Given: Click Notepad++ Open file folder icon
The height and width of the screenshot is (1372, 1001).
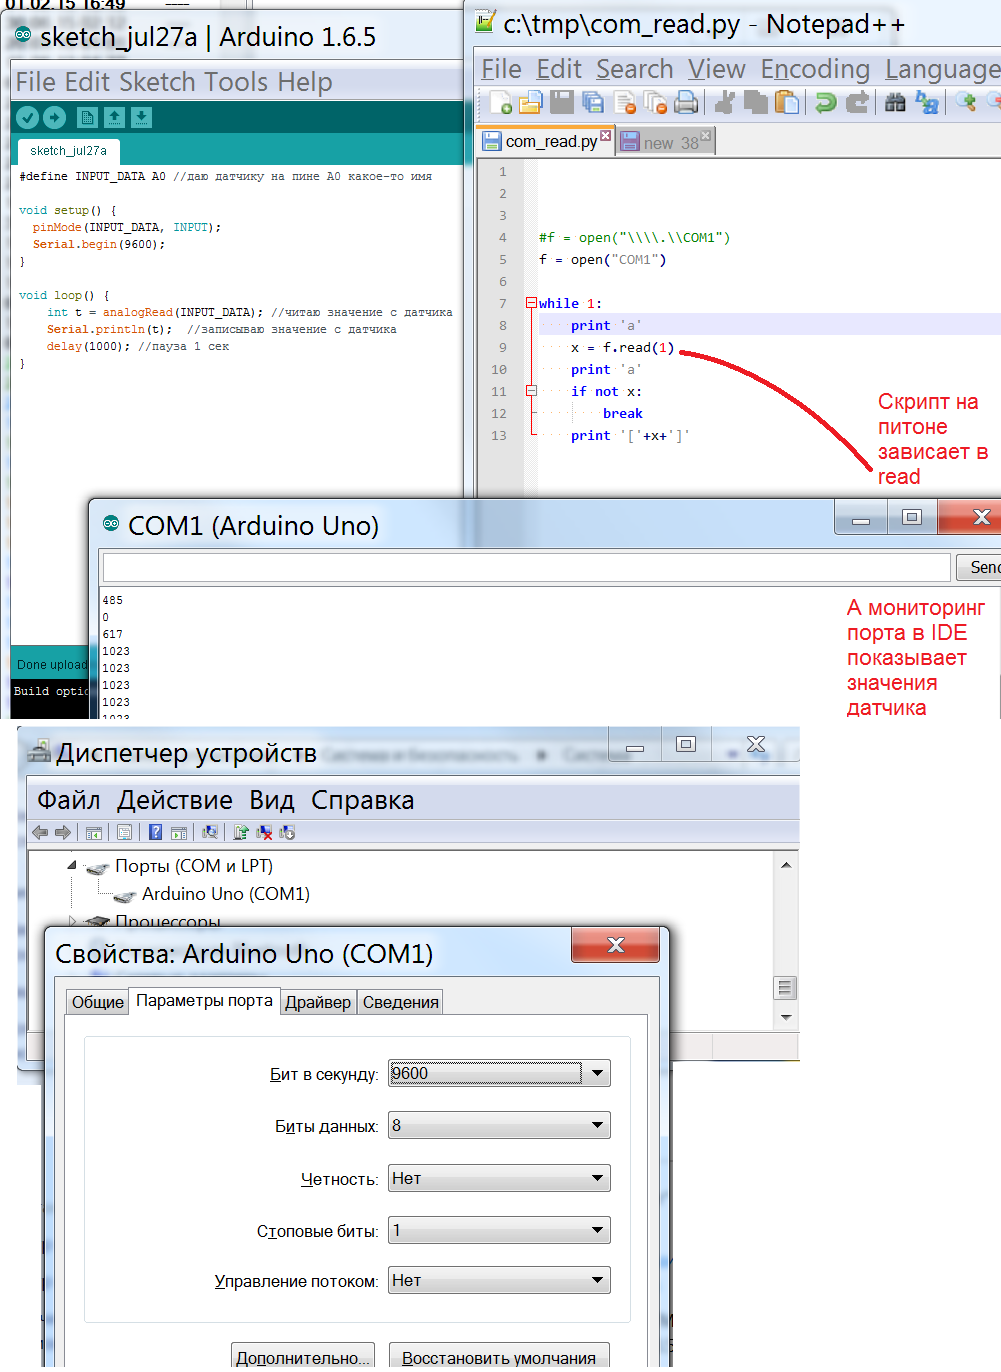Looking at the screenshot, I should click(x=531, y=102).
